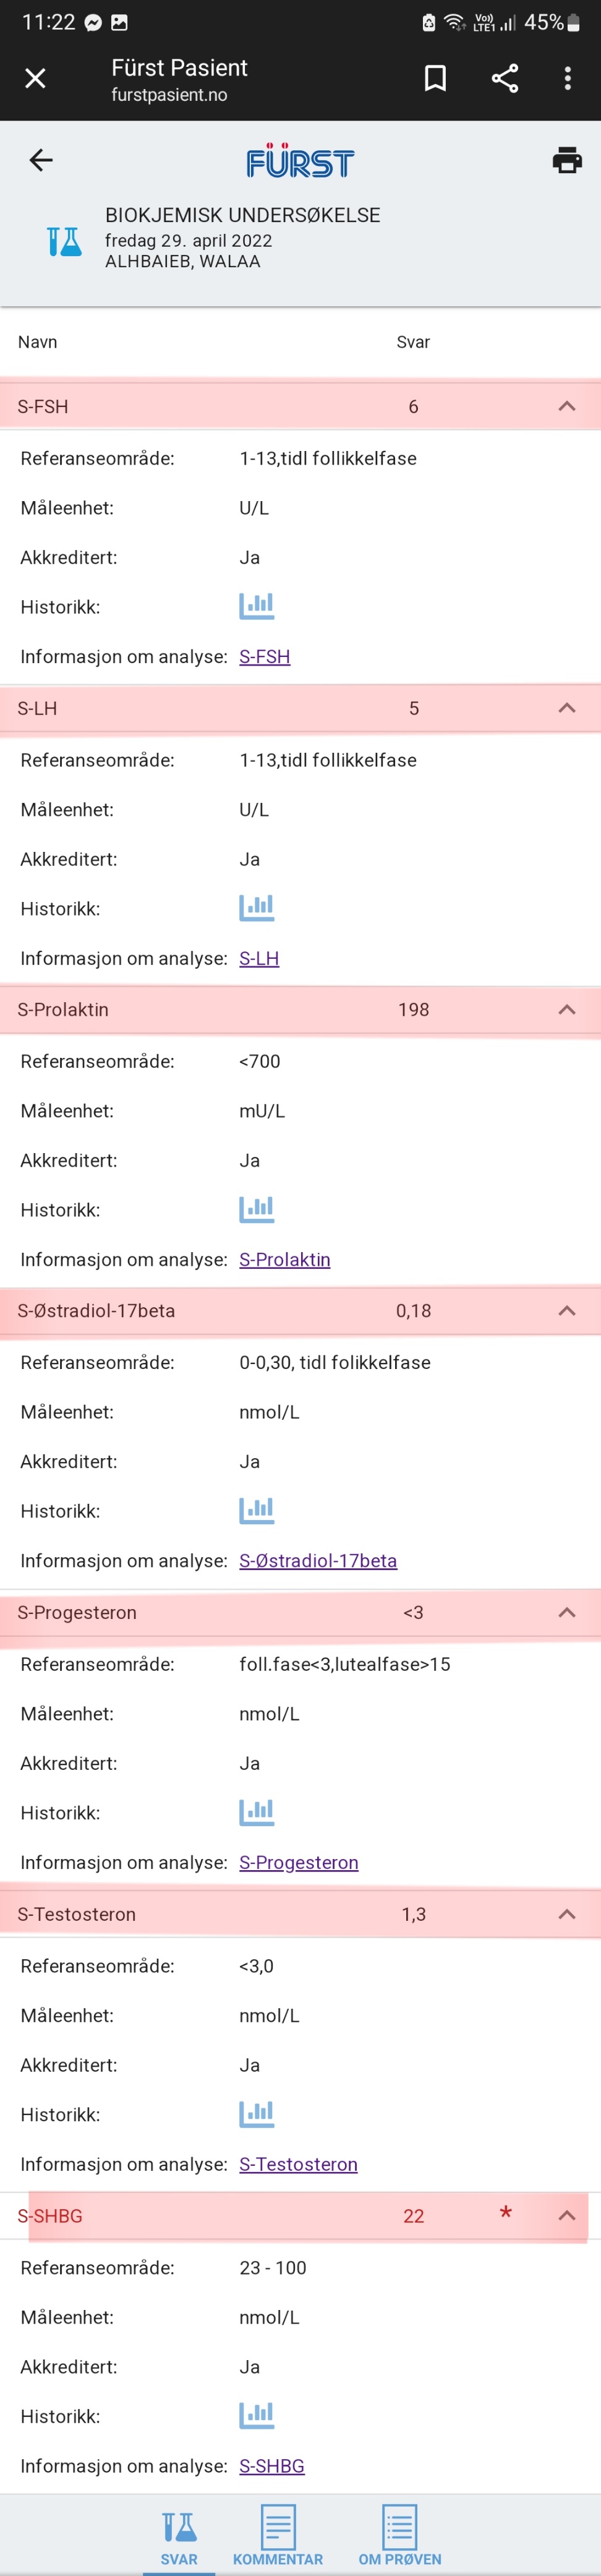Tap the back arrow beside Fürst logo
Image resolution: width=601 pixels, height=2576 pixels.
point(41,160)
